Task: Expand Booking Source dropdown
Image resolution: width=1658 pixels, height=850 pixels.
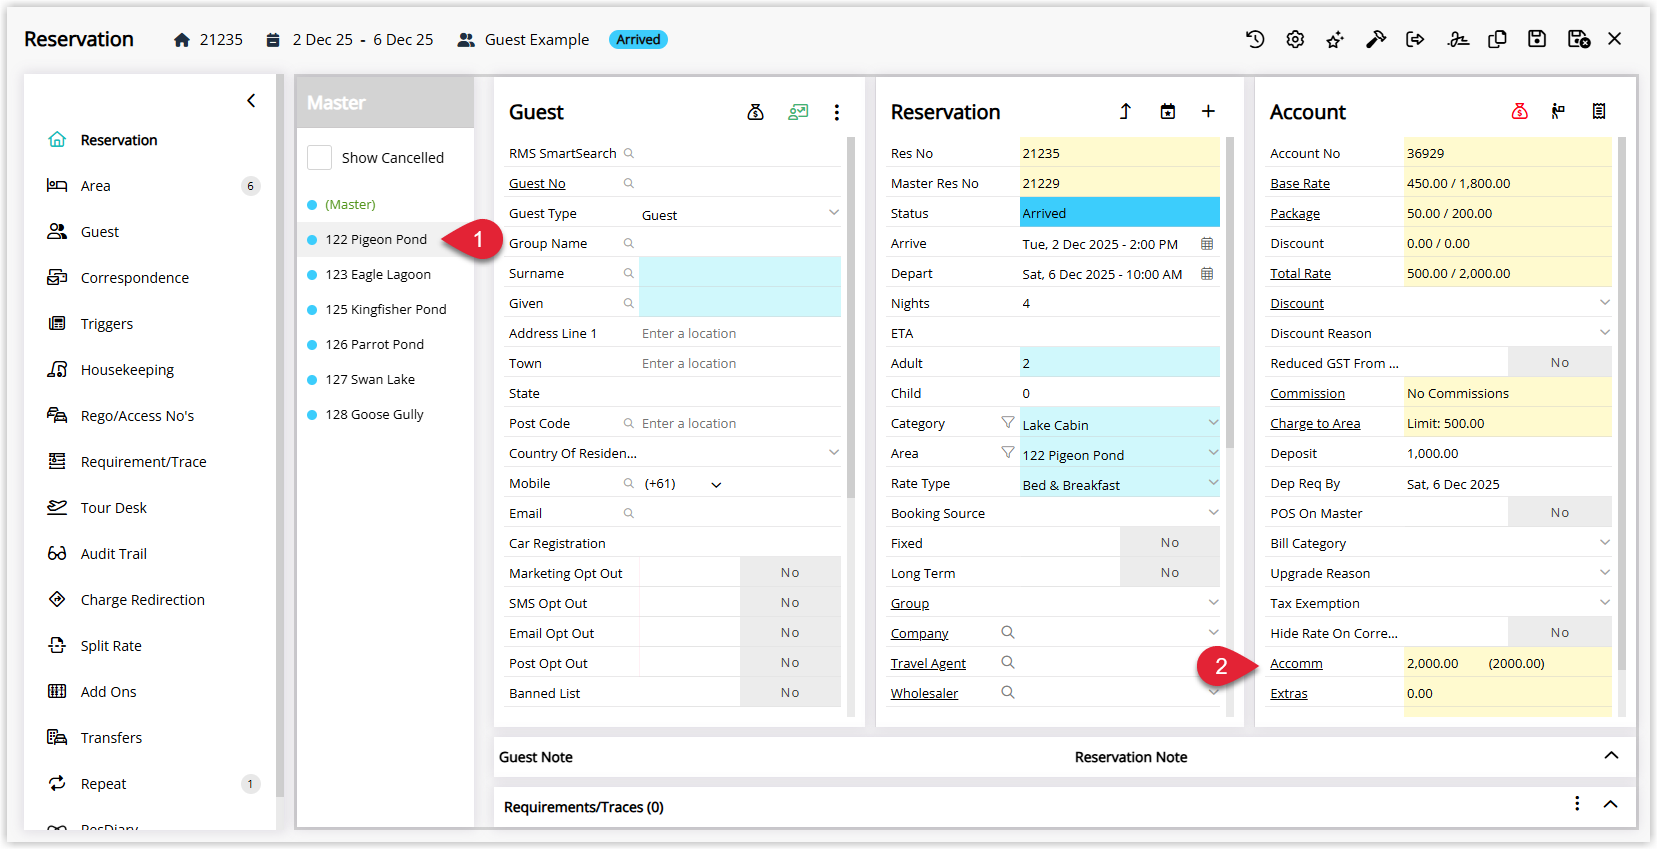Action: [1213, 513]
